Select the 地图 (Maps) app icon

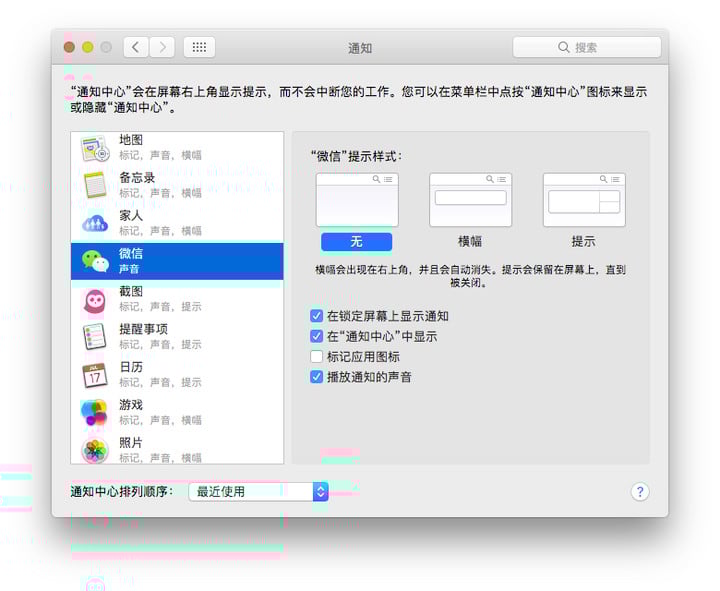coord(95,148)
